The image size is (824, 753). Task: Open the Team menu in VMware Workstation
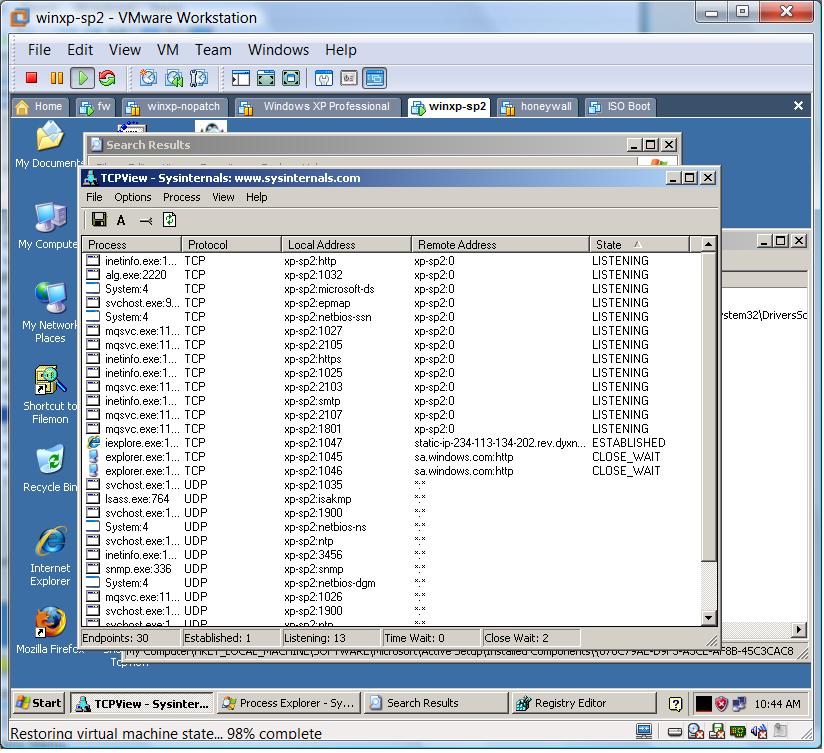[x=213, y=50]
